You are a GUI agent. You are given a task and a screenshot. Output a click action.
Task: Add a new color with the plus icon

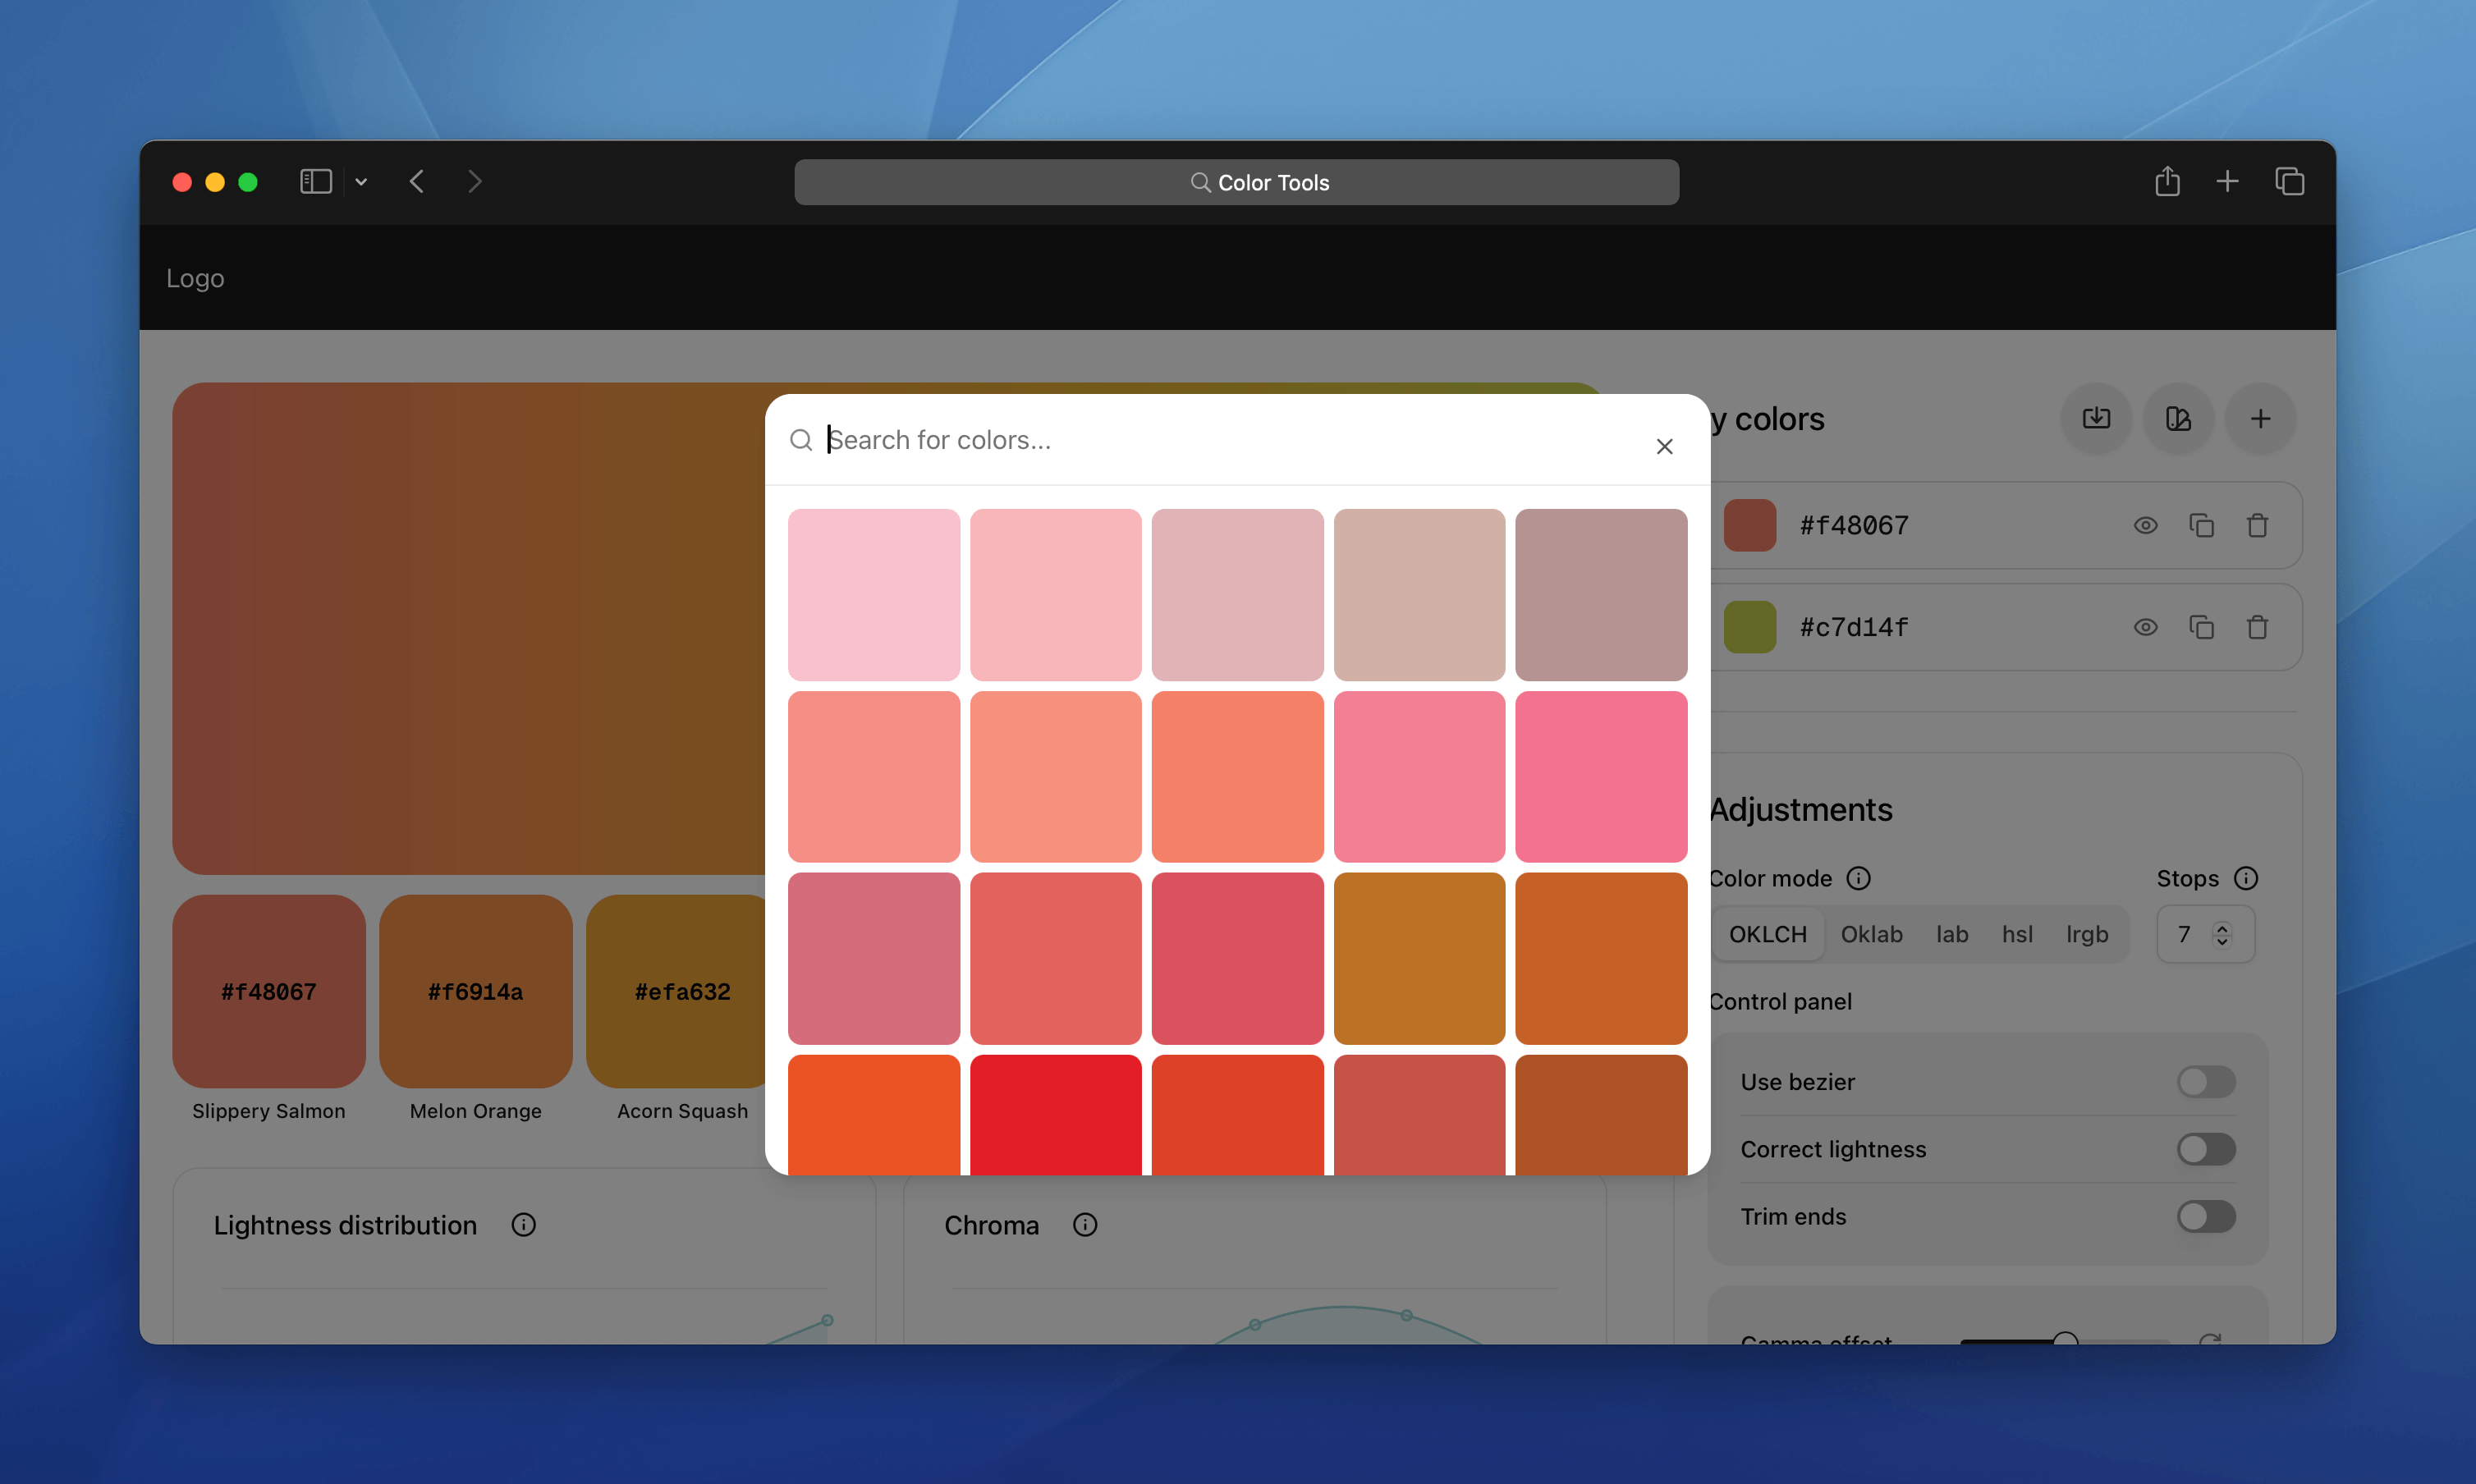pos(2260,419)
